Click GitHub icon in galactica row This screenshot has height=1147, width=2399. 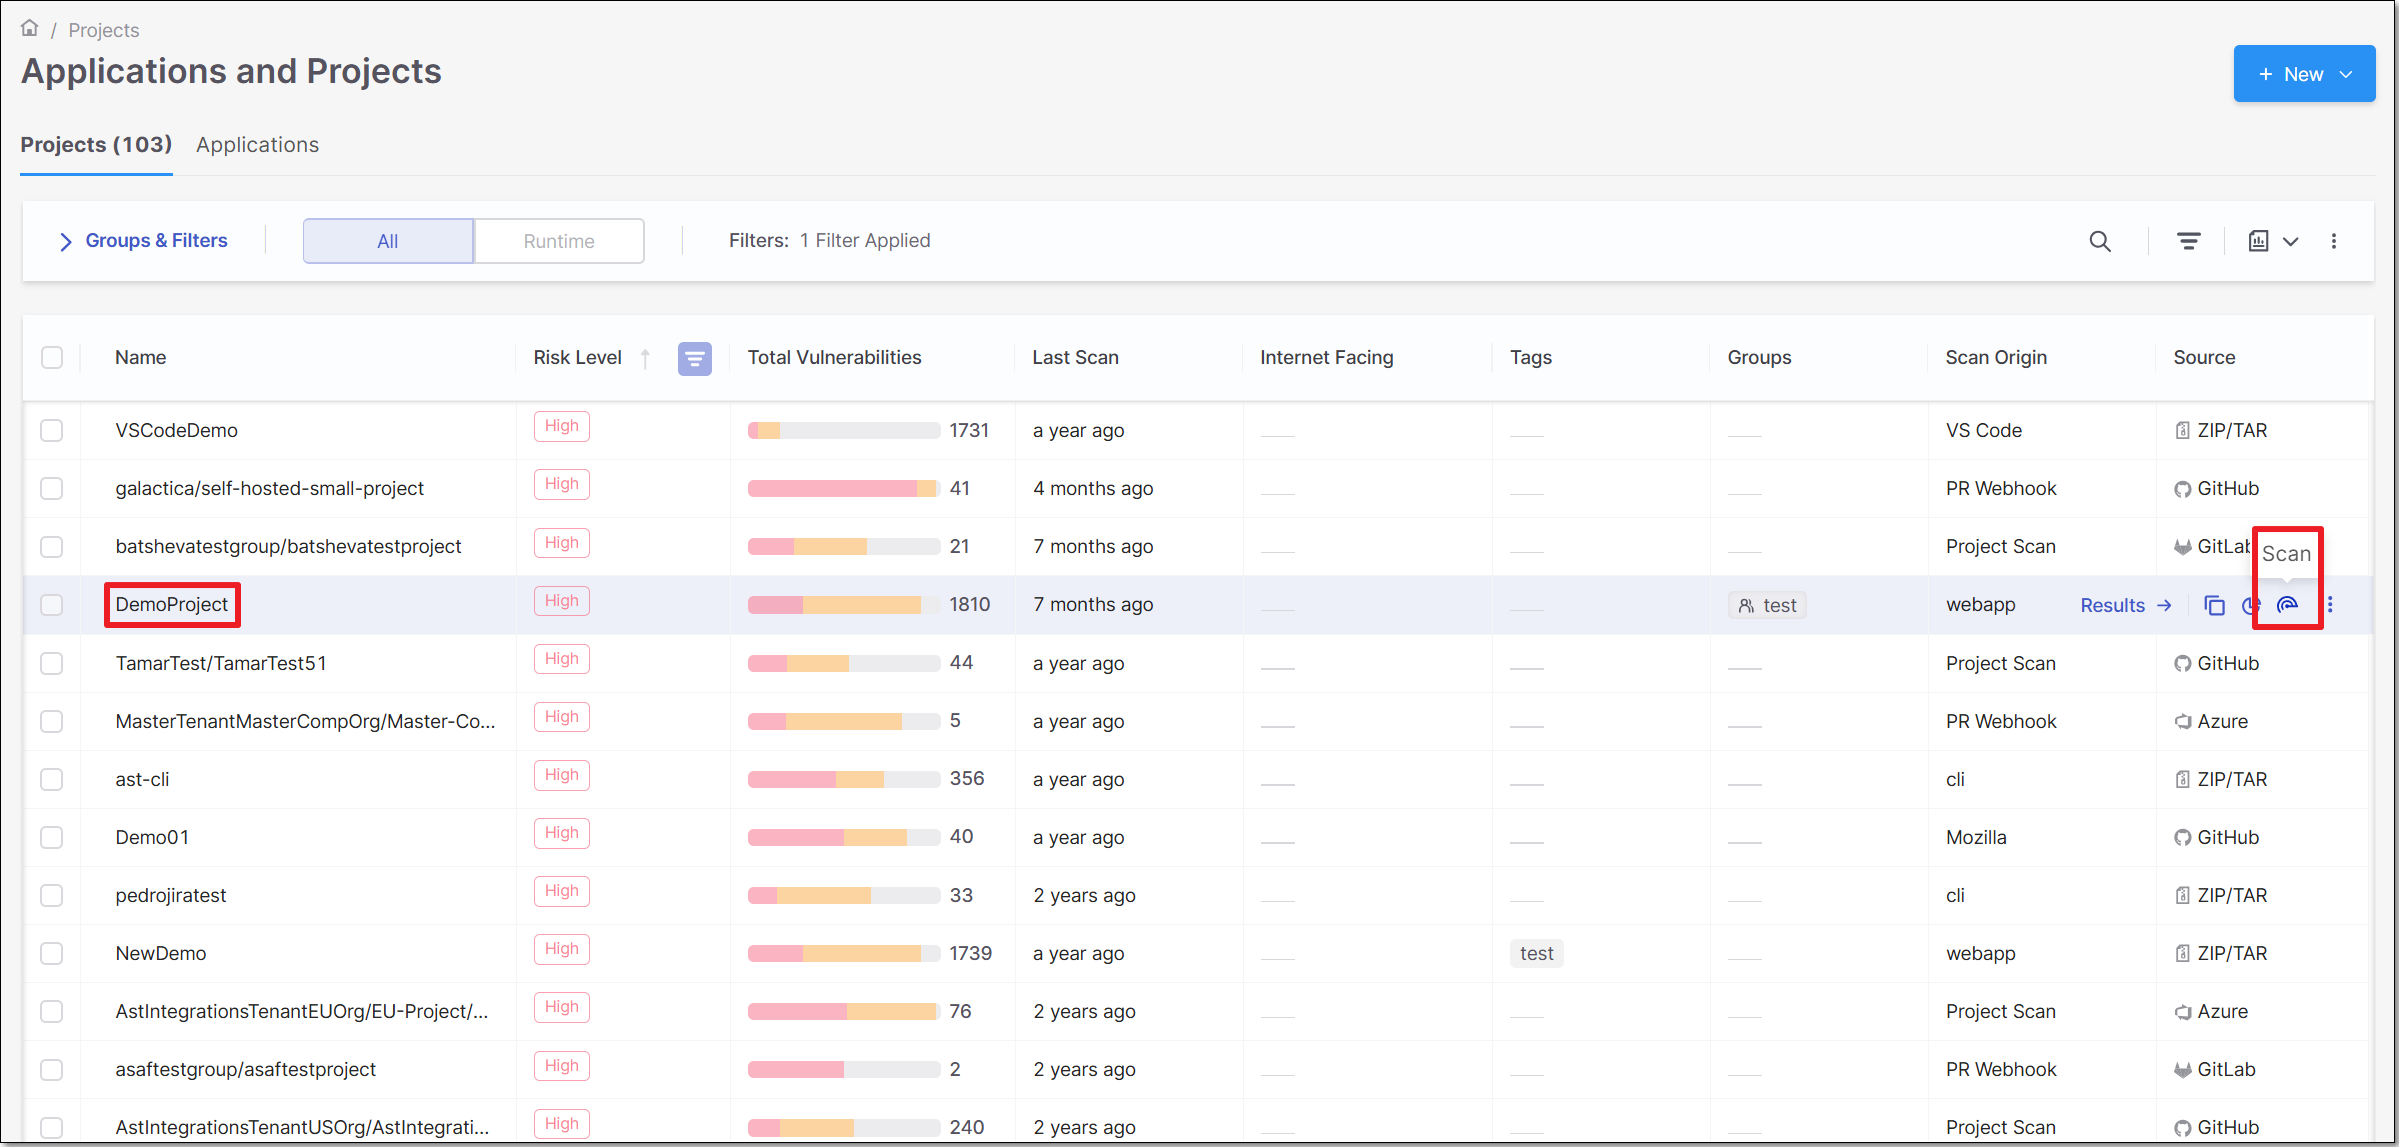click(x=2183, y=489)
